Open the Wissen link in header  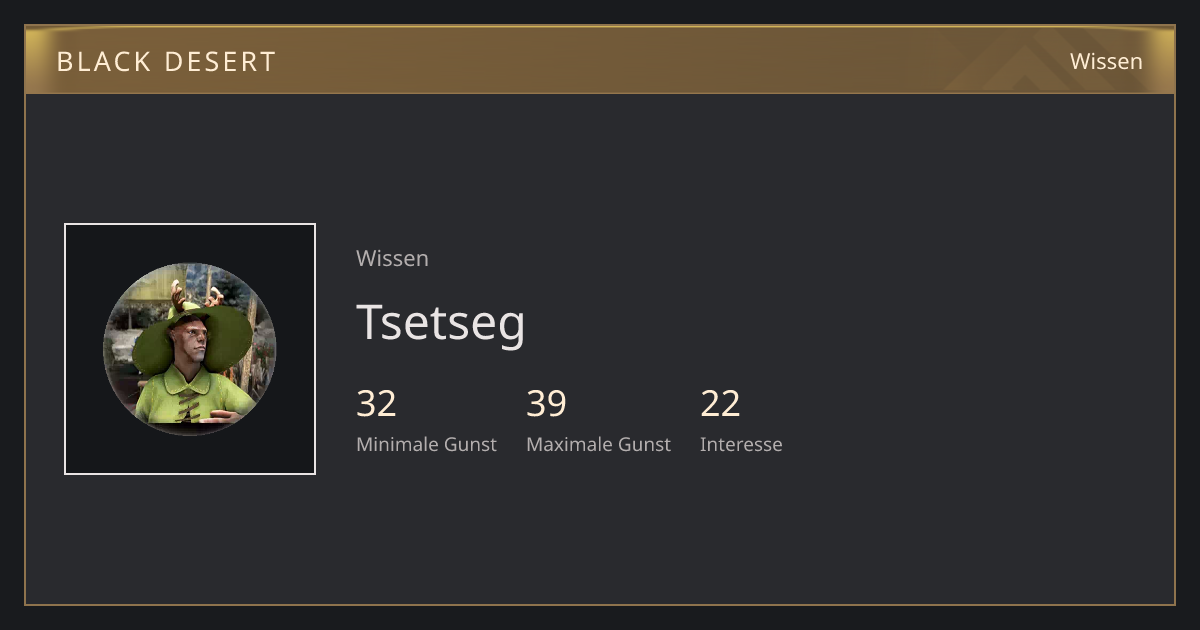pos(1106,61)
